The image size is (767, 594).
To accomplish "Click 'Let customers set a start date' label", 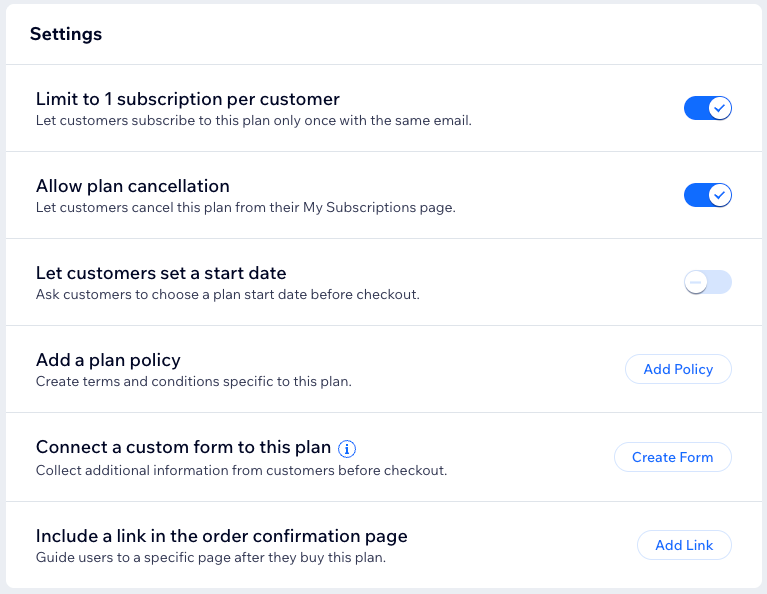I will pyautogui.click(x=161, y=273).
